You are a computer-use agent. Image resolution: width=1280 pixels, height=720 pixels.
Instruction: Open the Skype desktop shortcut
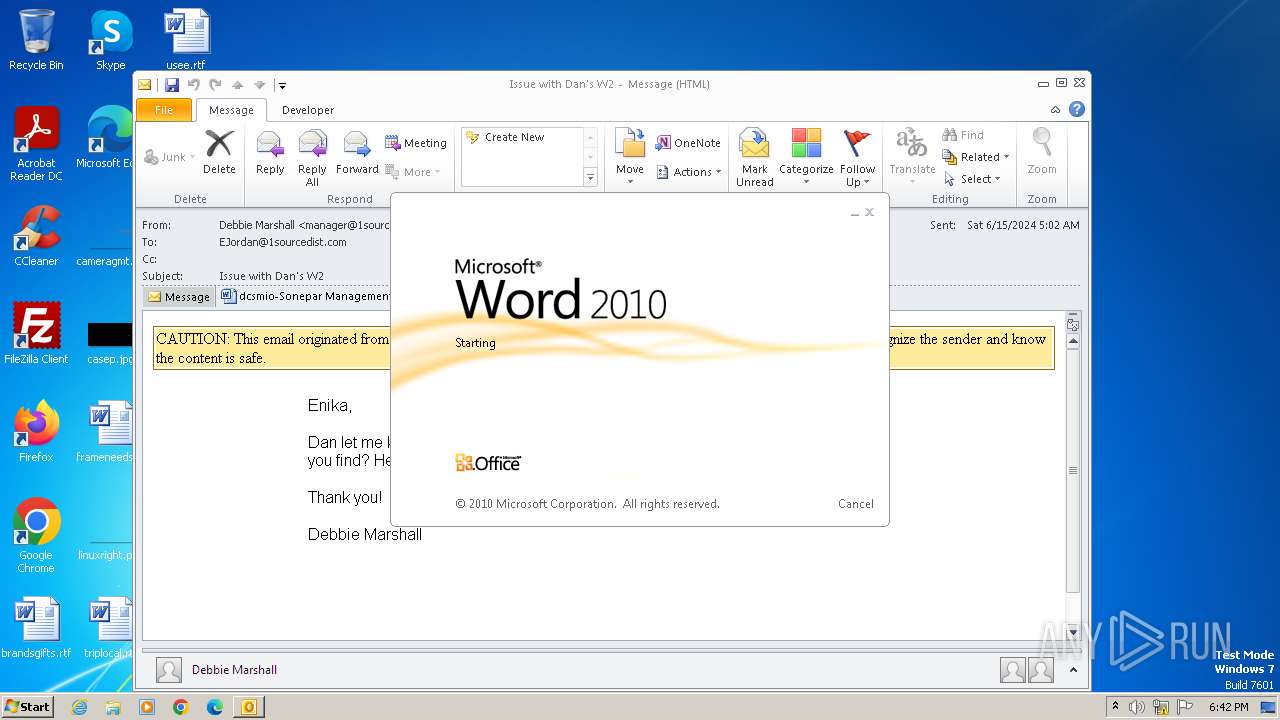[x=110, y=40]
